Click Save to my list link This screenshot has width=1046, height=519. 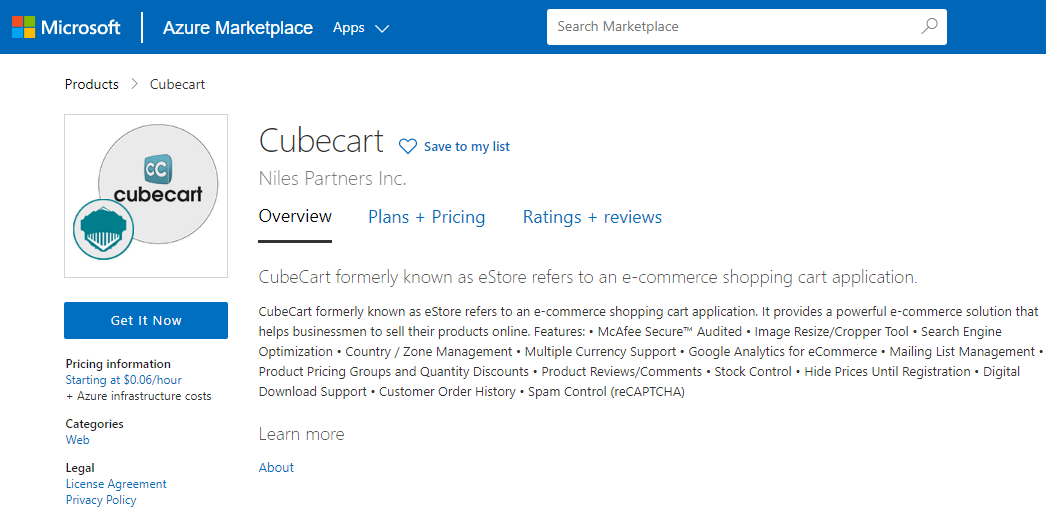(467, 147)
